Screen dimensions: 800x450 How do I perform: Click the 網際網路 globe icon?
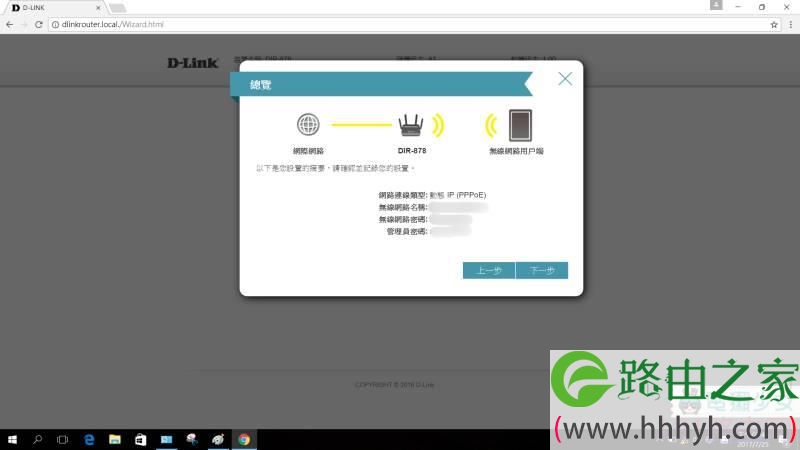tap(308, 124)
